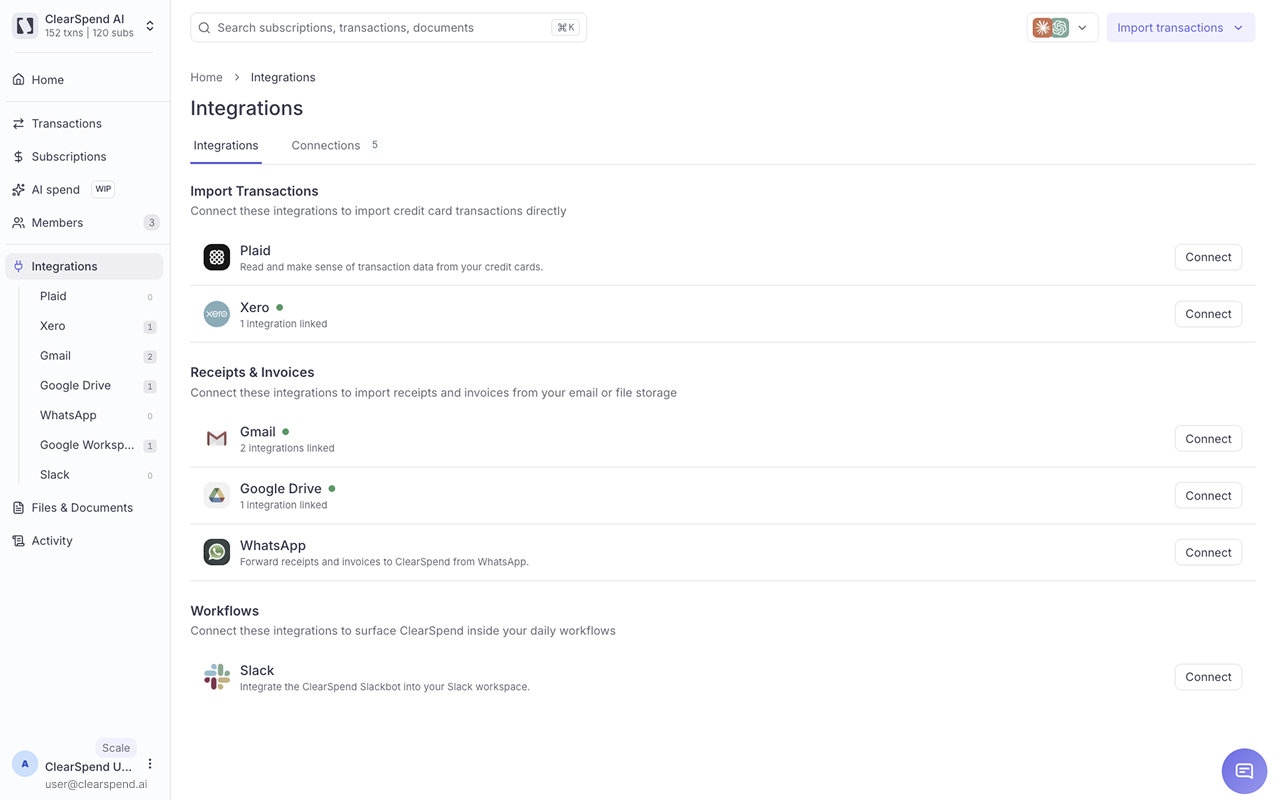
Task: Click the Plaid logo icon
Action: [217, 257]
